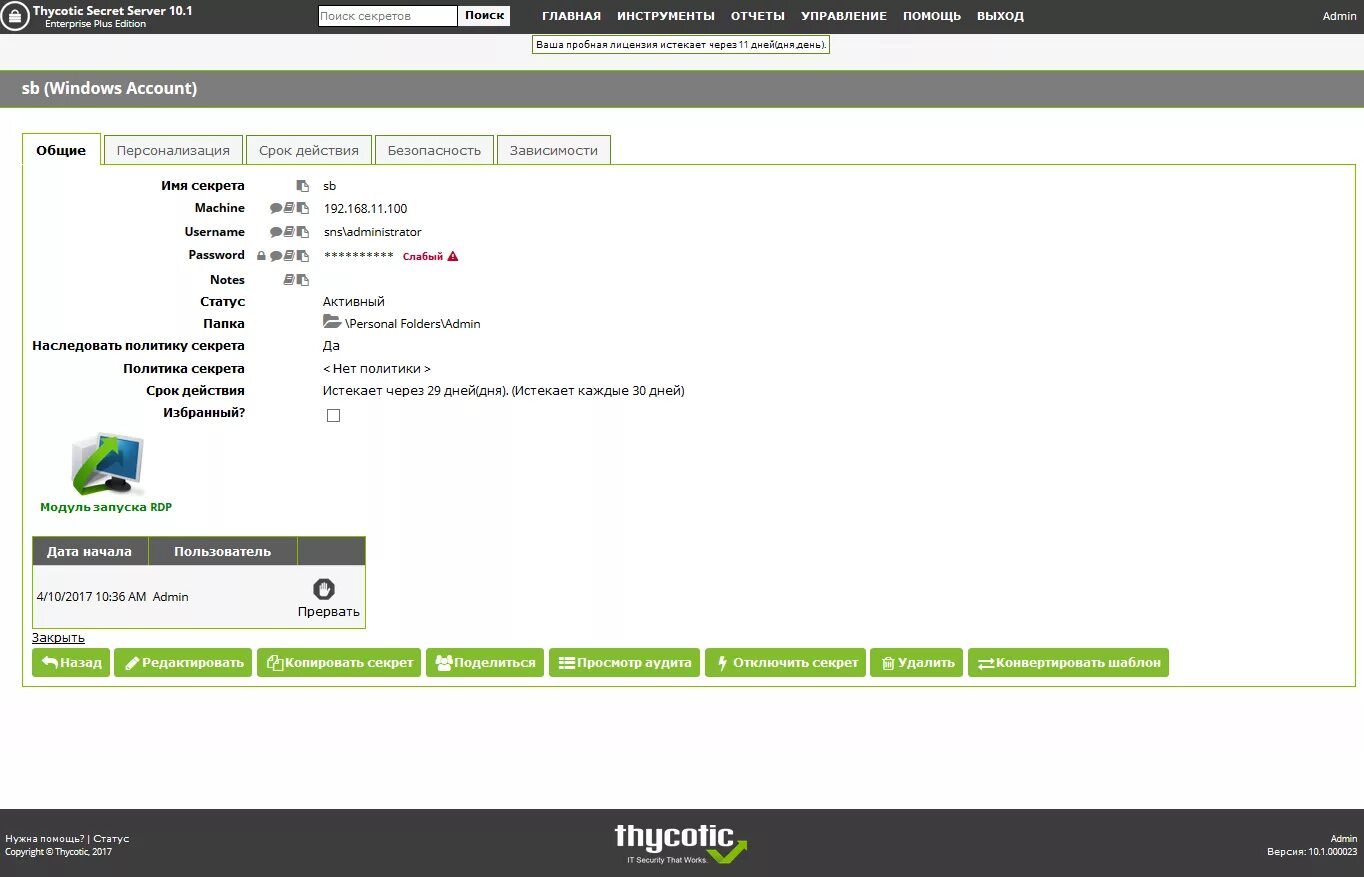Screen dimensions: 1364x877
Task: Click the Слабый password strength label
Action: [422, 257]
